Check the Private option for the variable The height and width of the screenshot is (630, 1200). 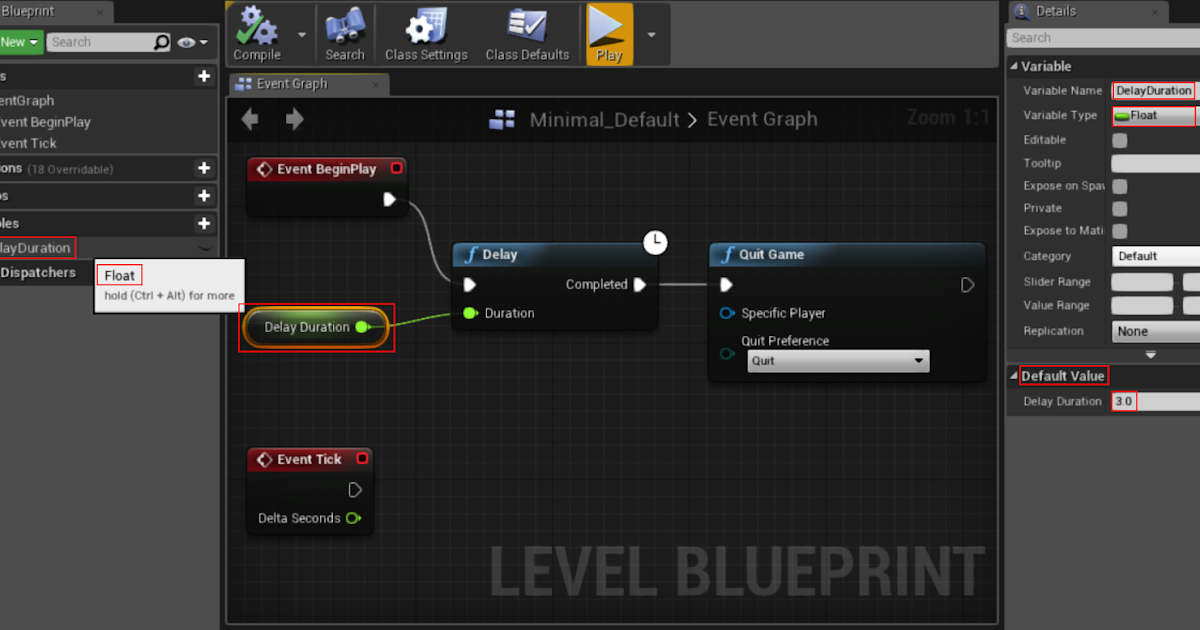pos(1117,208)
